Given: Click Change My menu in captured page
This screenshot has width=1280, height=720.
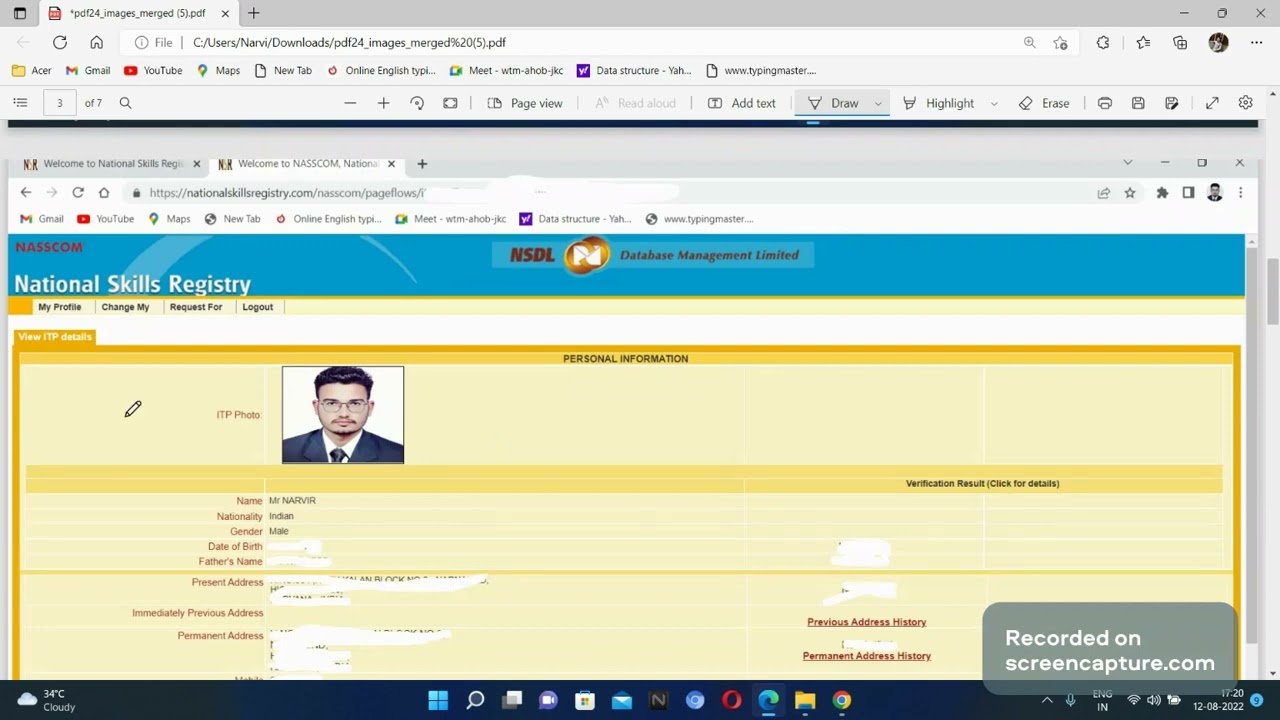Looking at the screenshot, I should click(x=125, y=307).
